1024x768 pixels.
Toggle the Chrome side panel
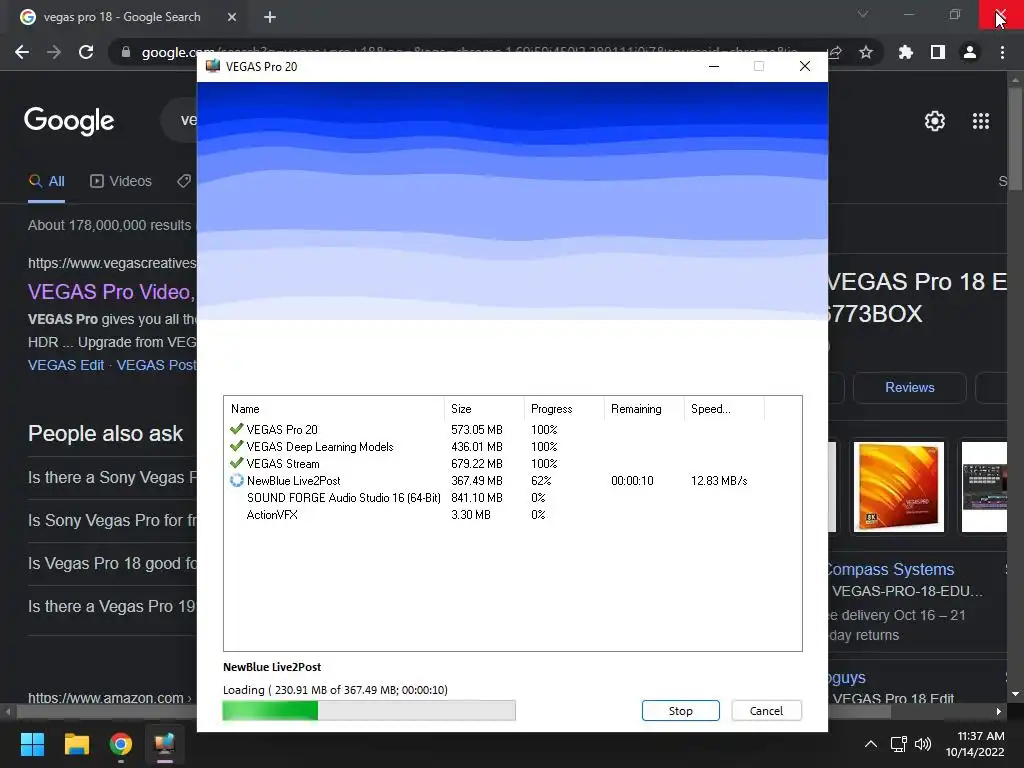(938, 52)
